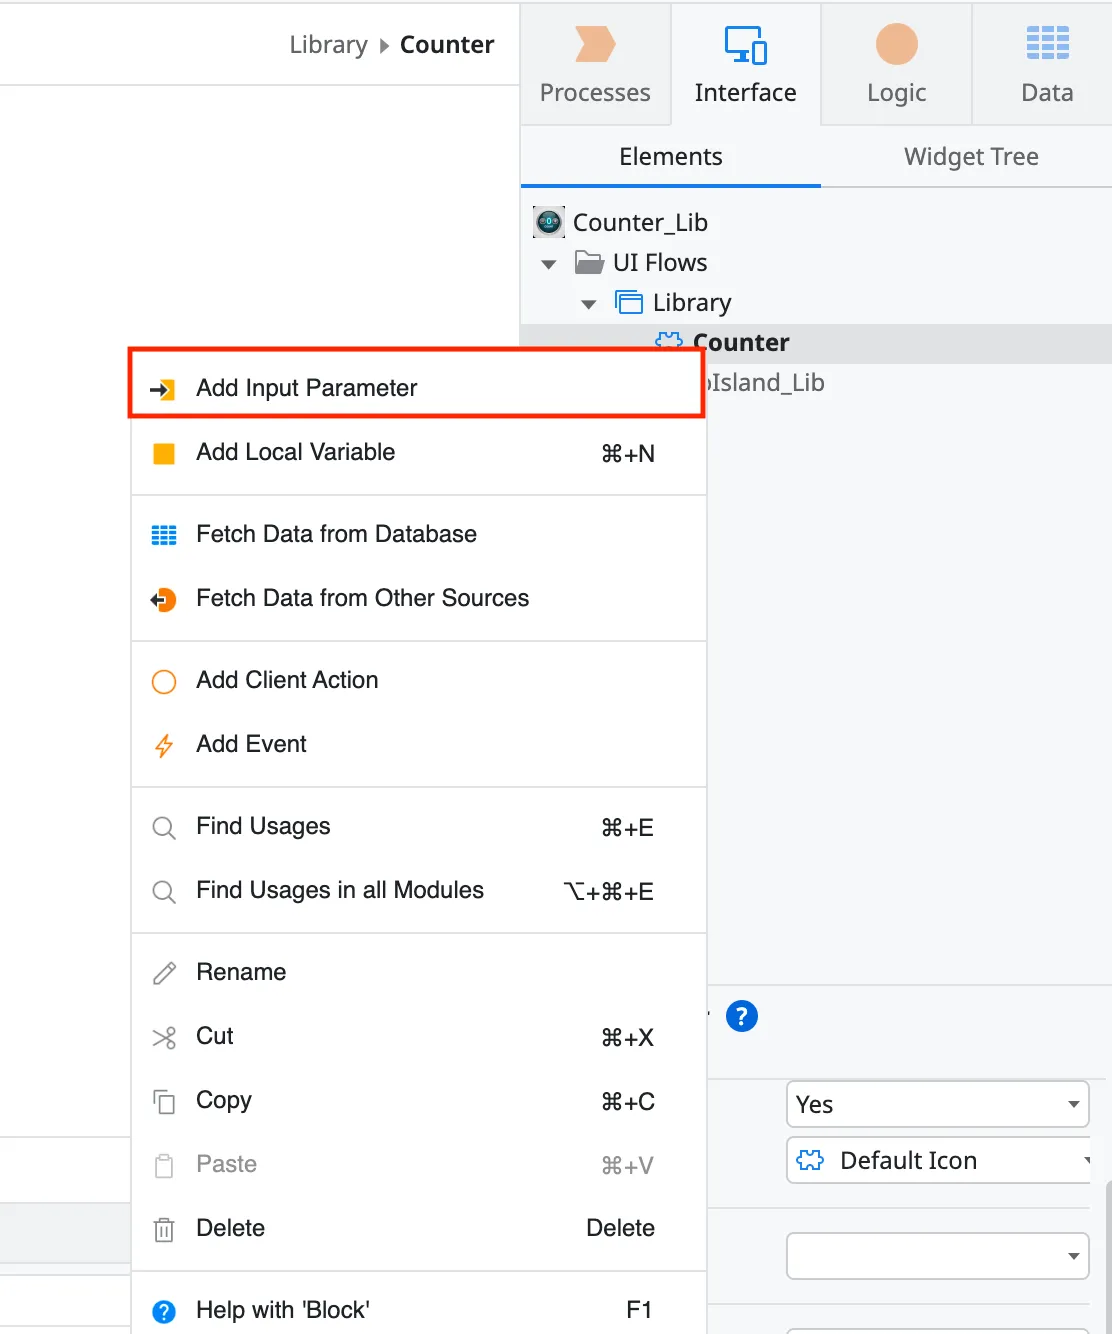Screen dimensions: 1112x1334
Task: Click the blue help question mark icon
Action: pyautogui.click(x=742, y=1016)
